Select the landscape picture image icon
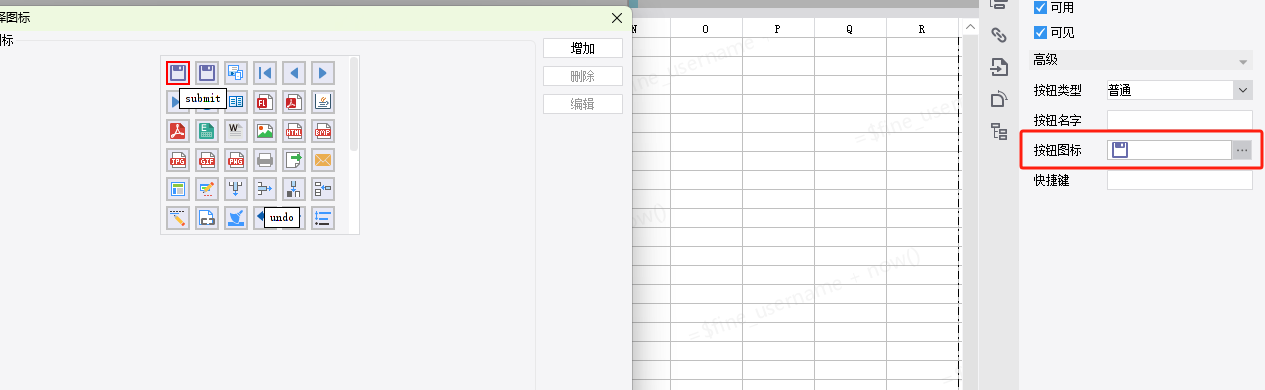1265x390 pixels. pos(265,130)
